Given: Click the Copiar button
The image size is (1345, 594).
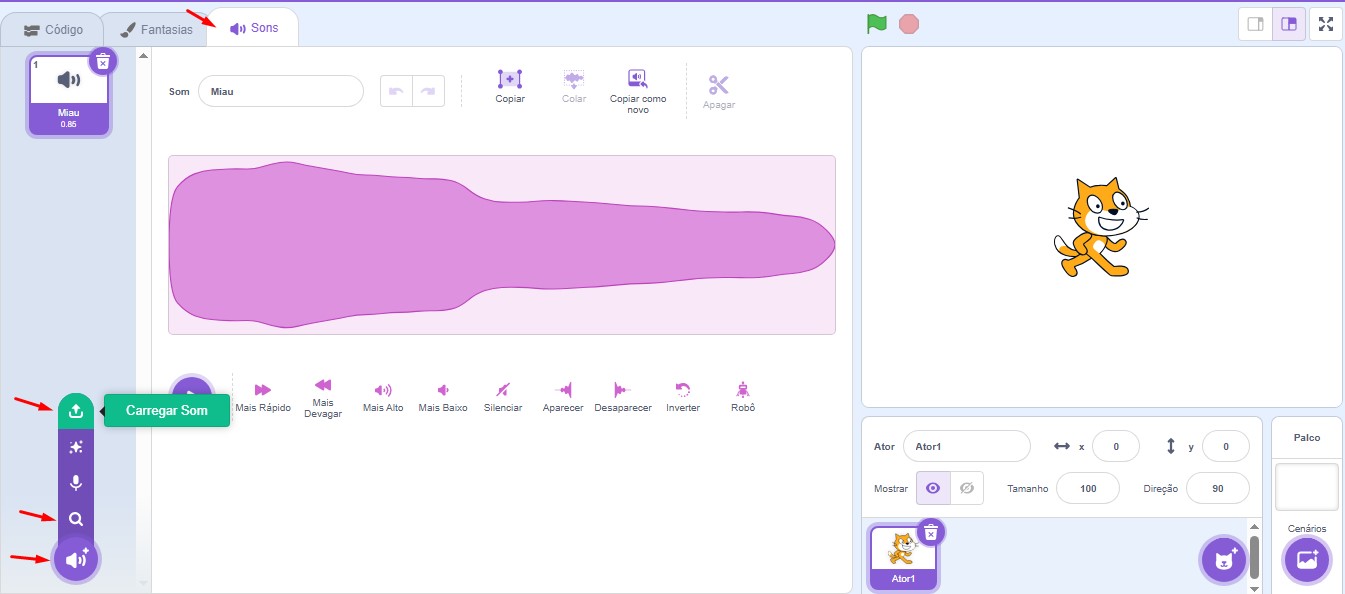Looking at the screenshot, I should [510, 87].
